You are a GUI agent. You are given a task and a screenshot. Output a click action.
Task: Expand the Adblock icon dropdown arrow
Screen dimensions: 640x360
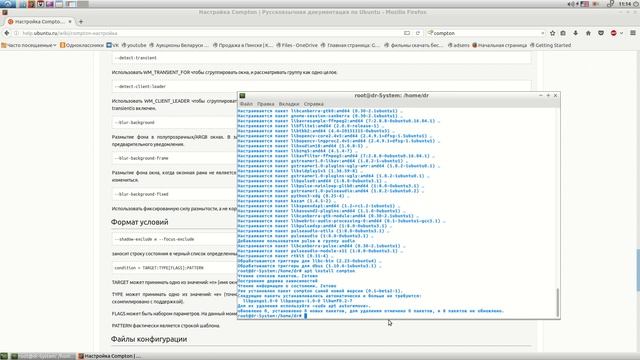(x=621, y=33)
